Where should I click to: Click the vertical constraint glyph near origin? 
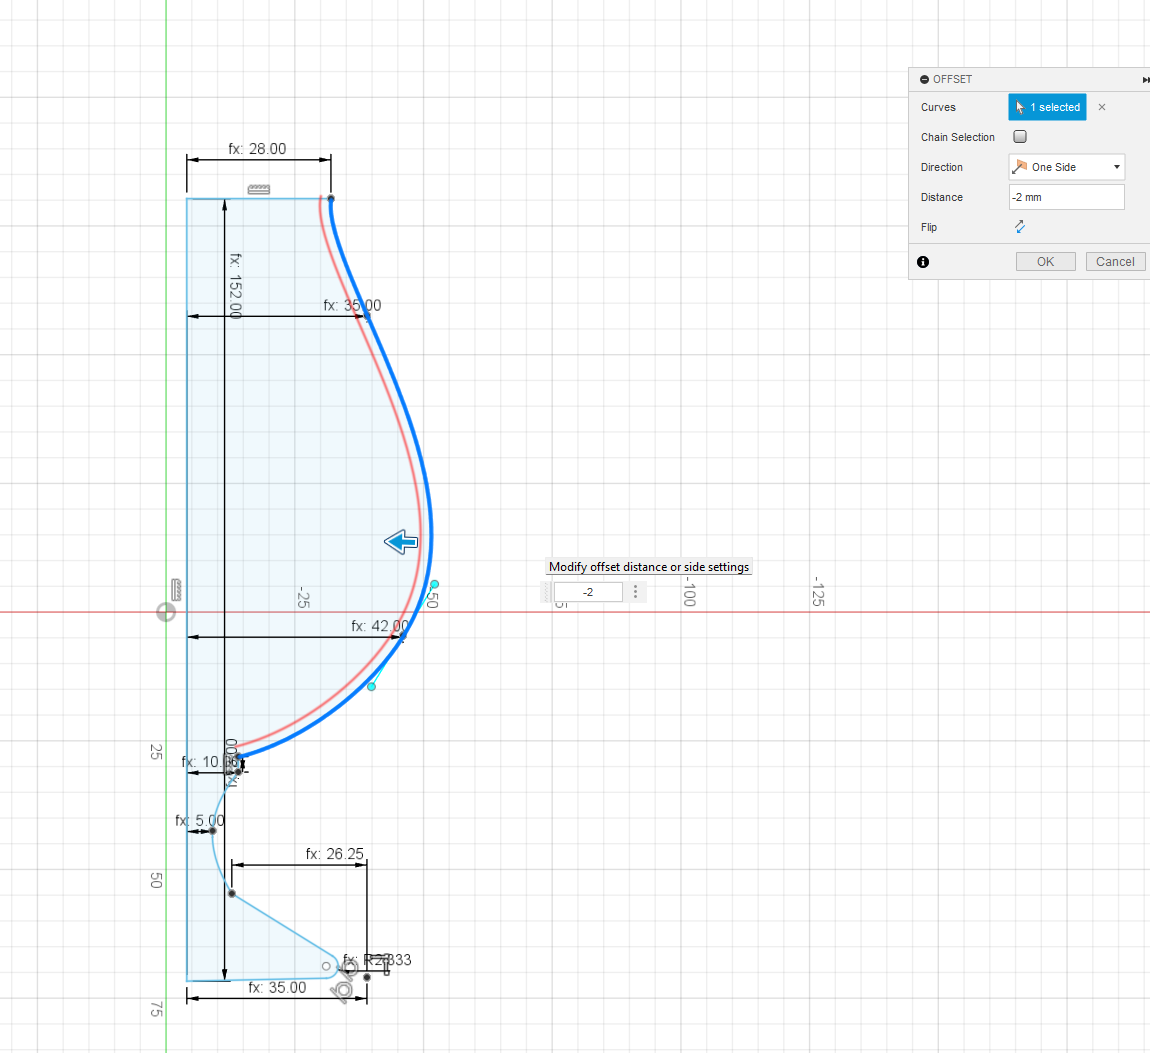click(x=176, y=589)
